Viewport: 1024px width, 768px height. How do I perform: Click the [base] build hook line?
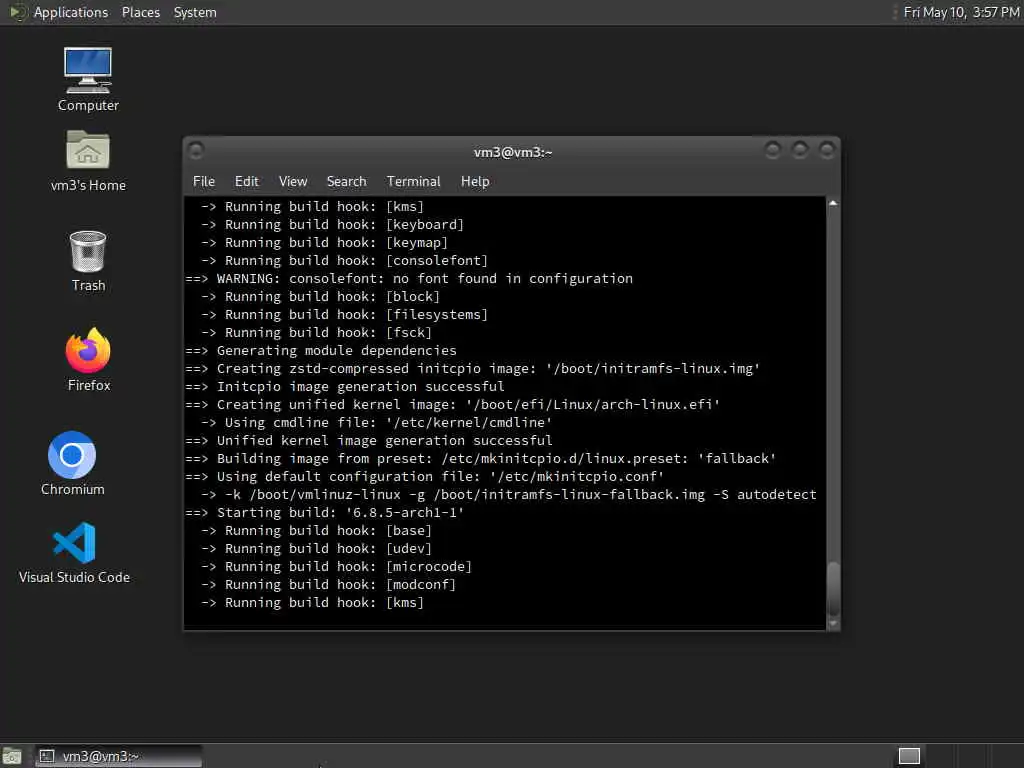point(317,531)
